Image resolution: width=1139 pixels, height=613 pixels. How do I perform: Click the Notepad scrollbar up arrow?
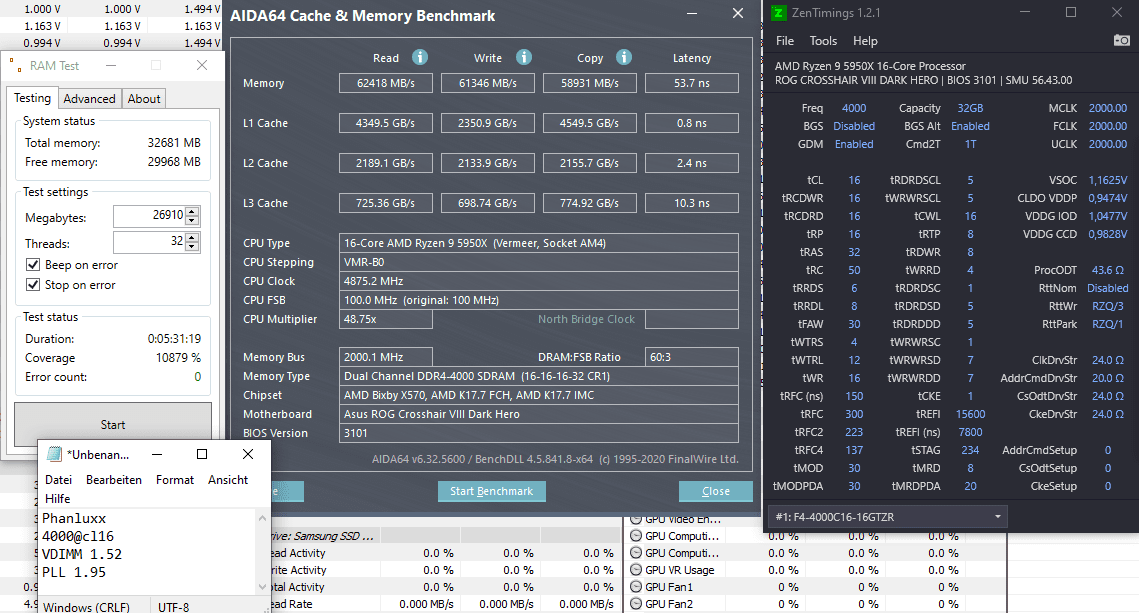coord(262,519)
